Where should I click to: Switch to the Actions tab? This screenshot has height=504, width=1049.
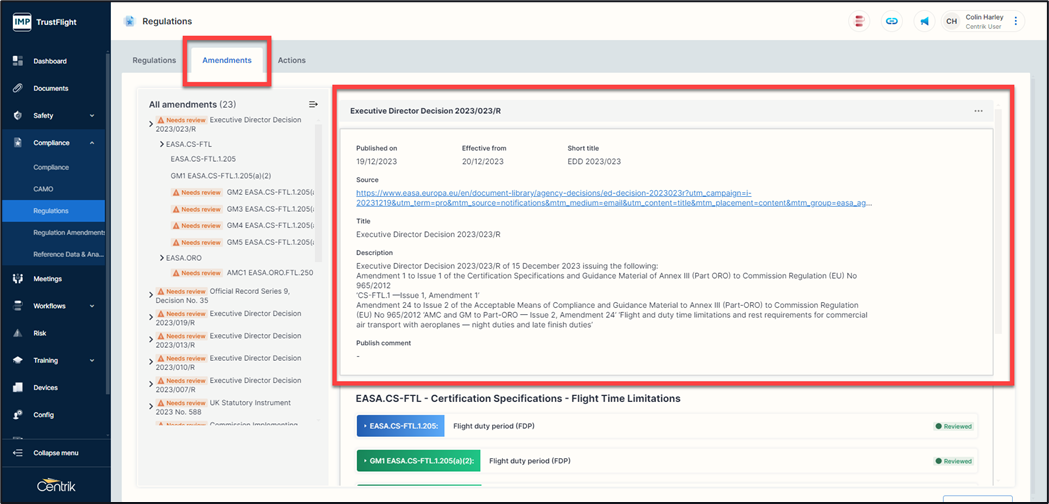click(x=292, y=60)
